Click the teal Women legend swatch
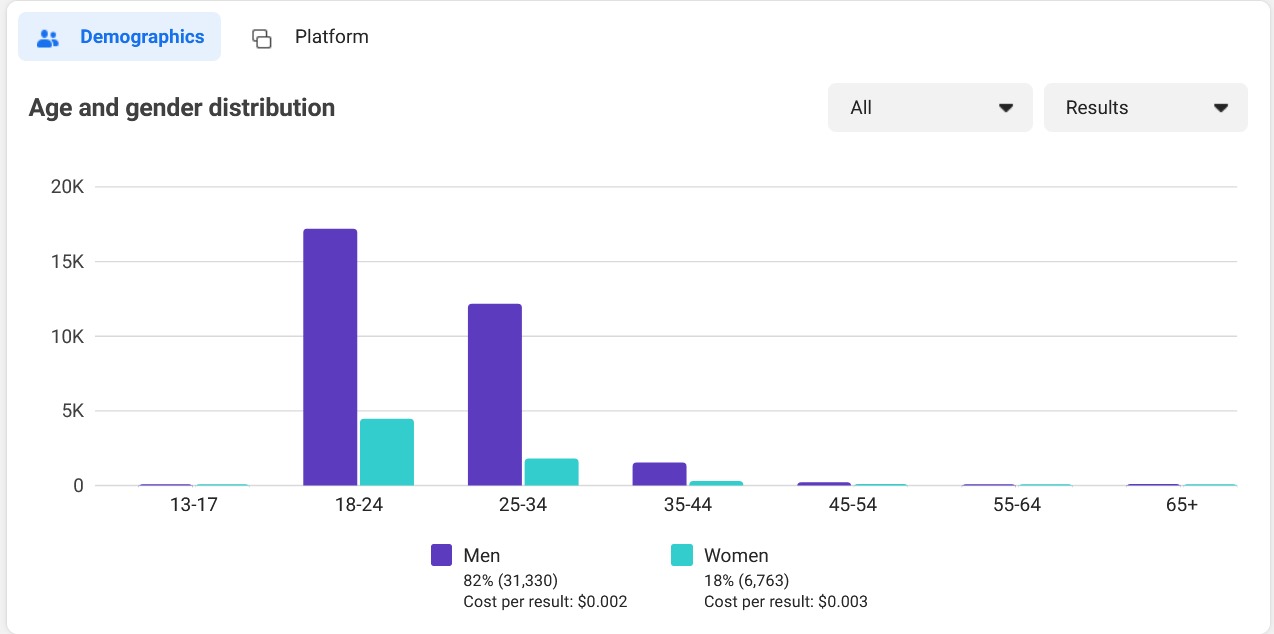The image size is (1274, 634). [682, 555]
